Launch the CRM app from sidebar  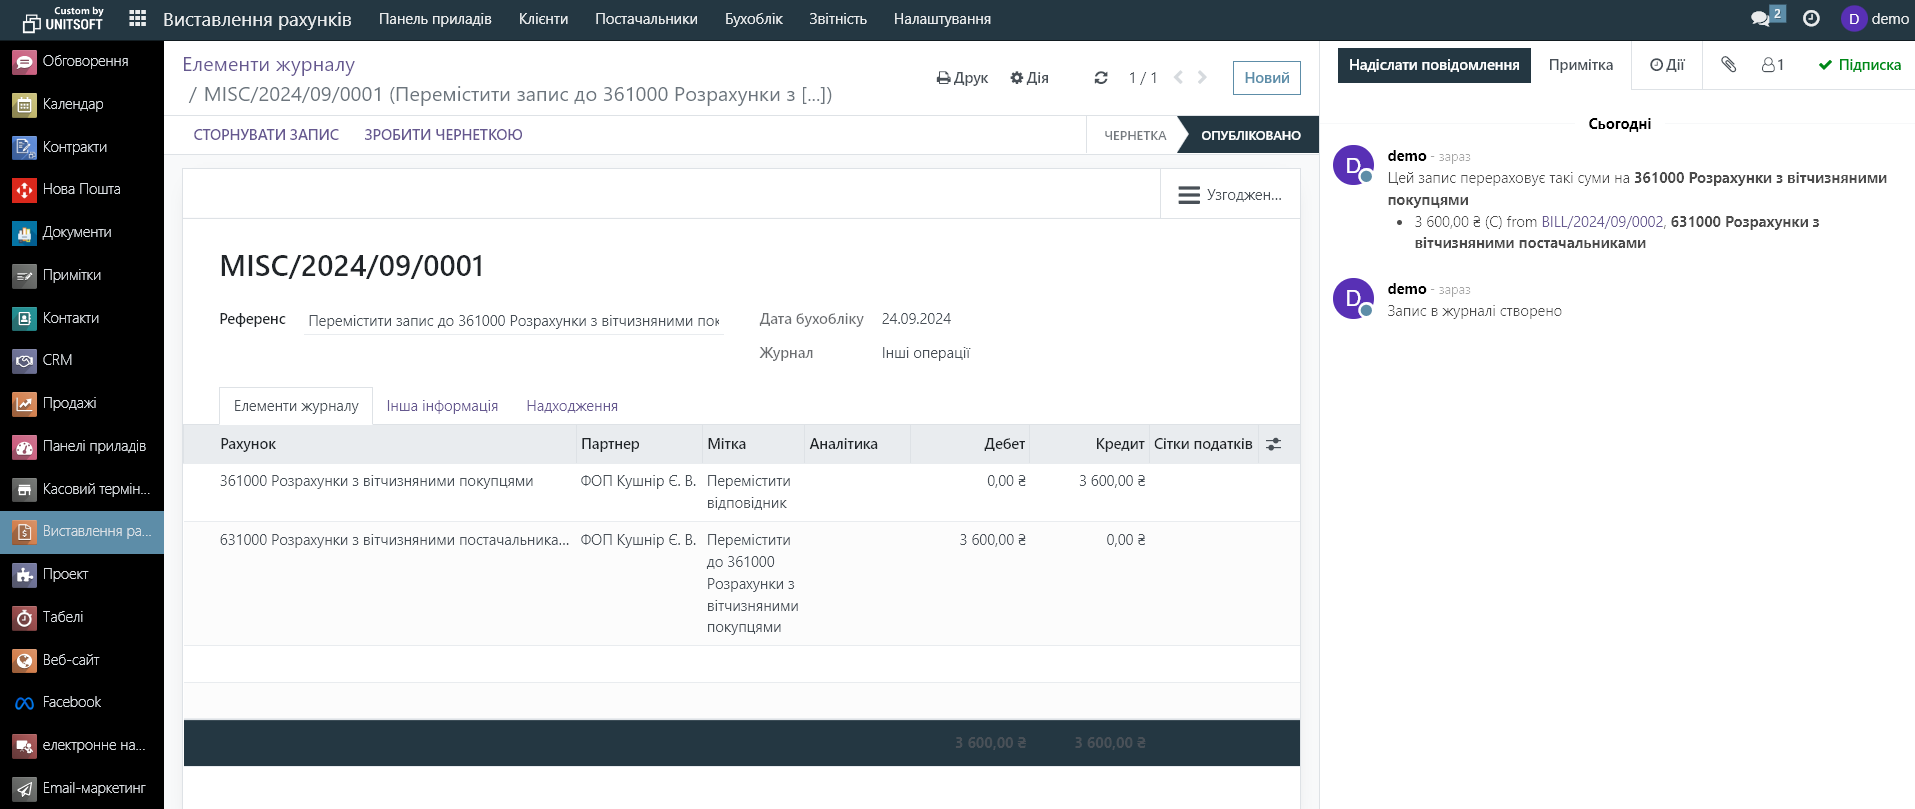(57, 360)
